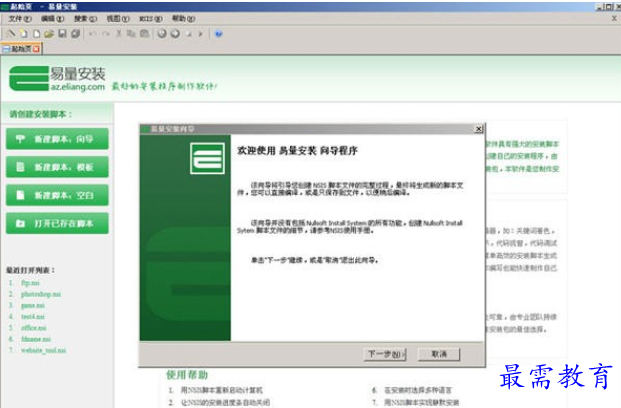This screenshot has width=621, height=408.
Task: Click the run arrow toolbar icon
Action: tap(200, 34)
